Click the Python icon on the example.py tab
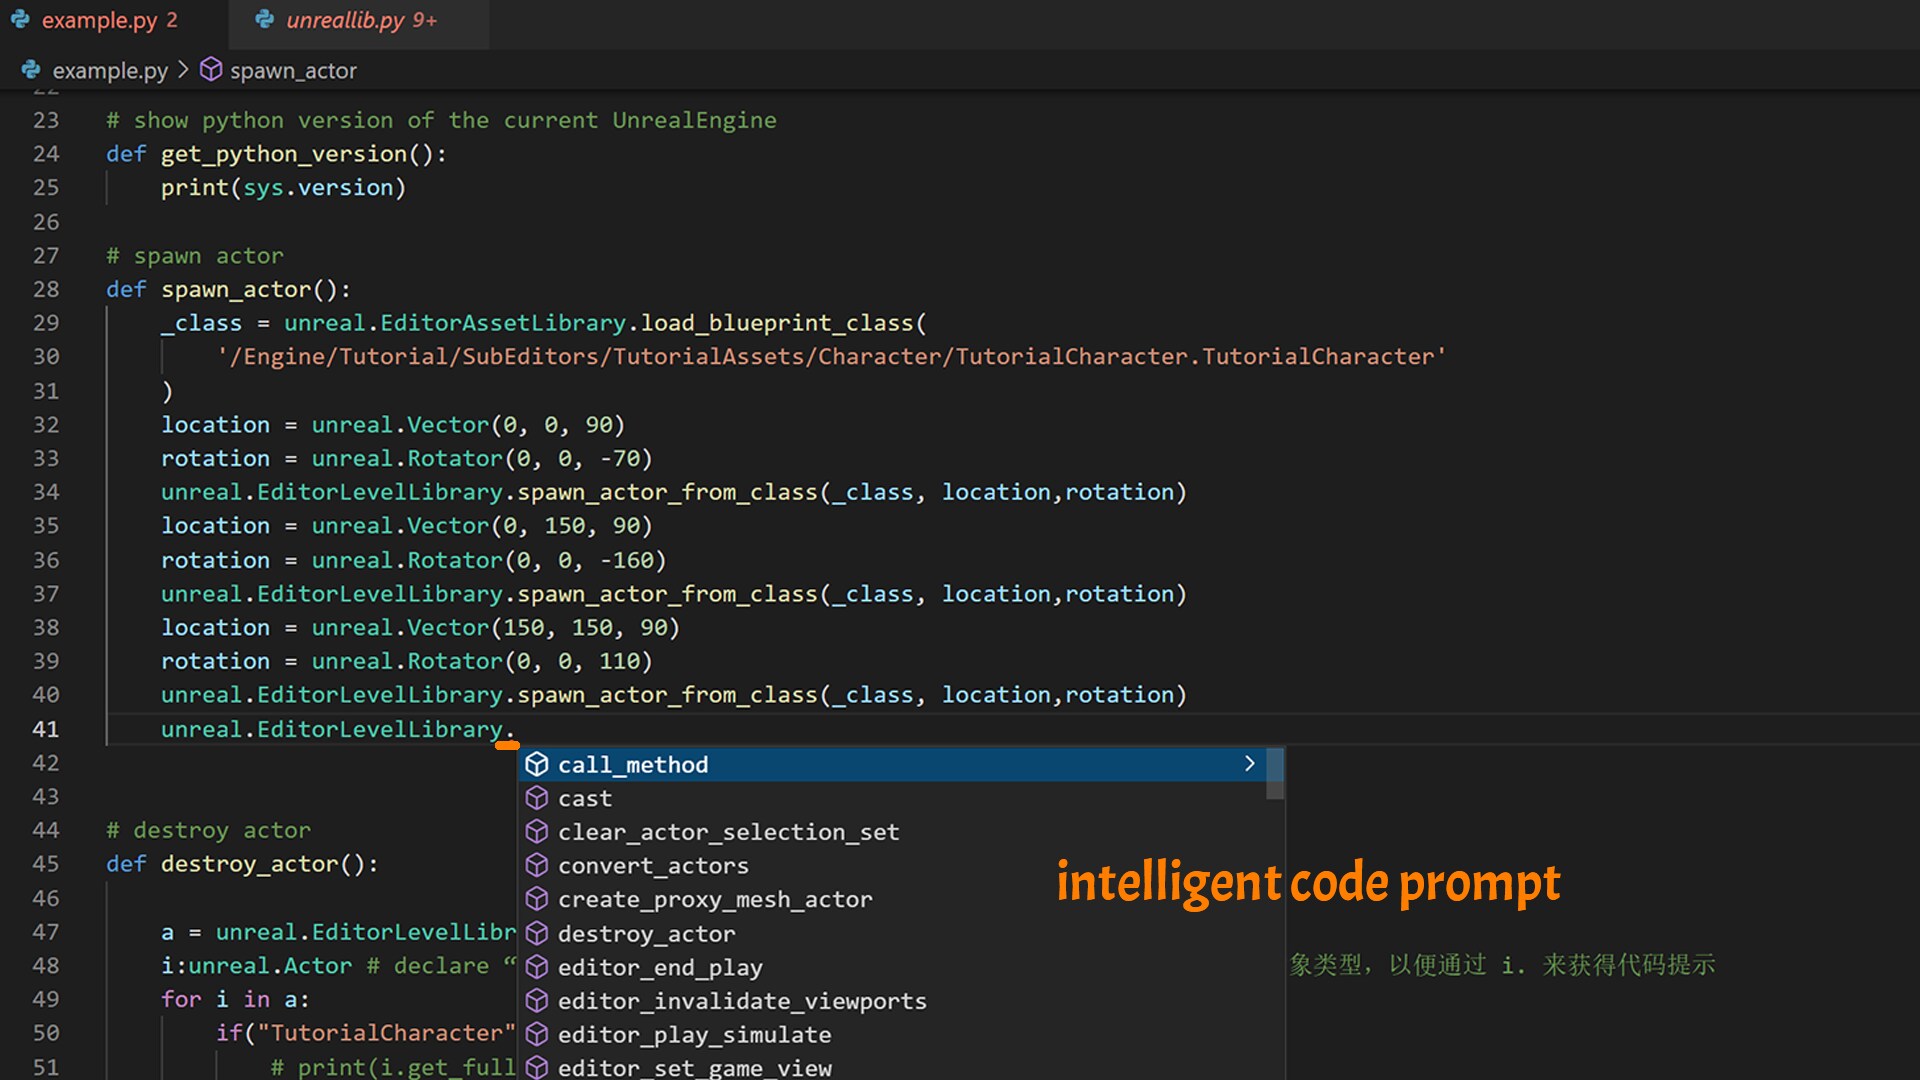The height and width of the screenshot is (1080, 1920). tap(20, 20)
